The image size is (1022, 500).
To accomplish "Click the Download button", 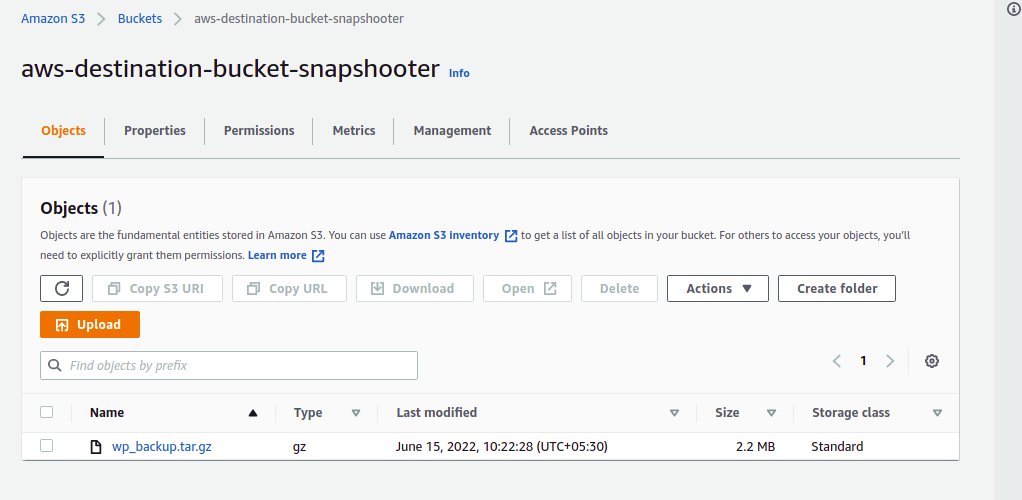I will tap(415, 288).
